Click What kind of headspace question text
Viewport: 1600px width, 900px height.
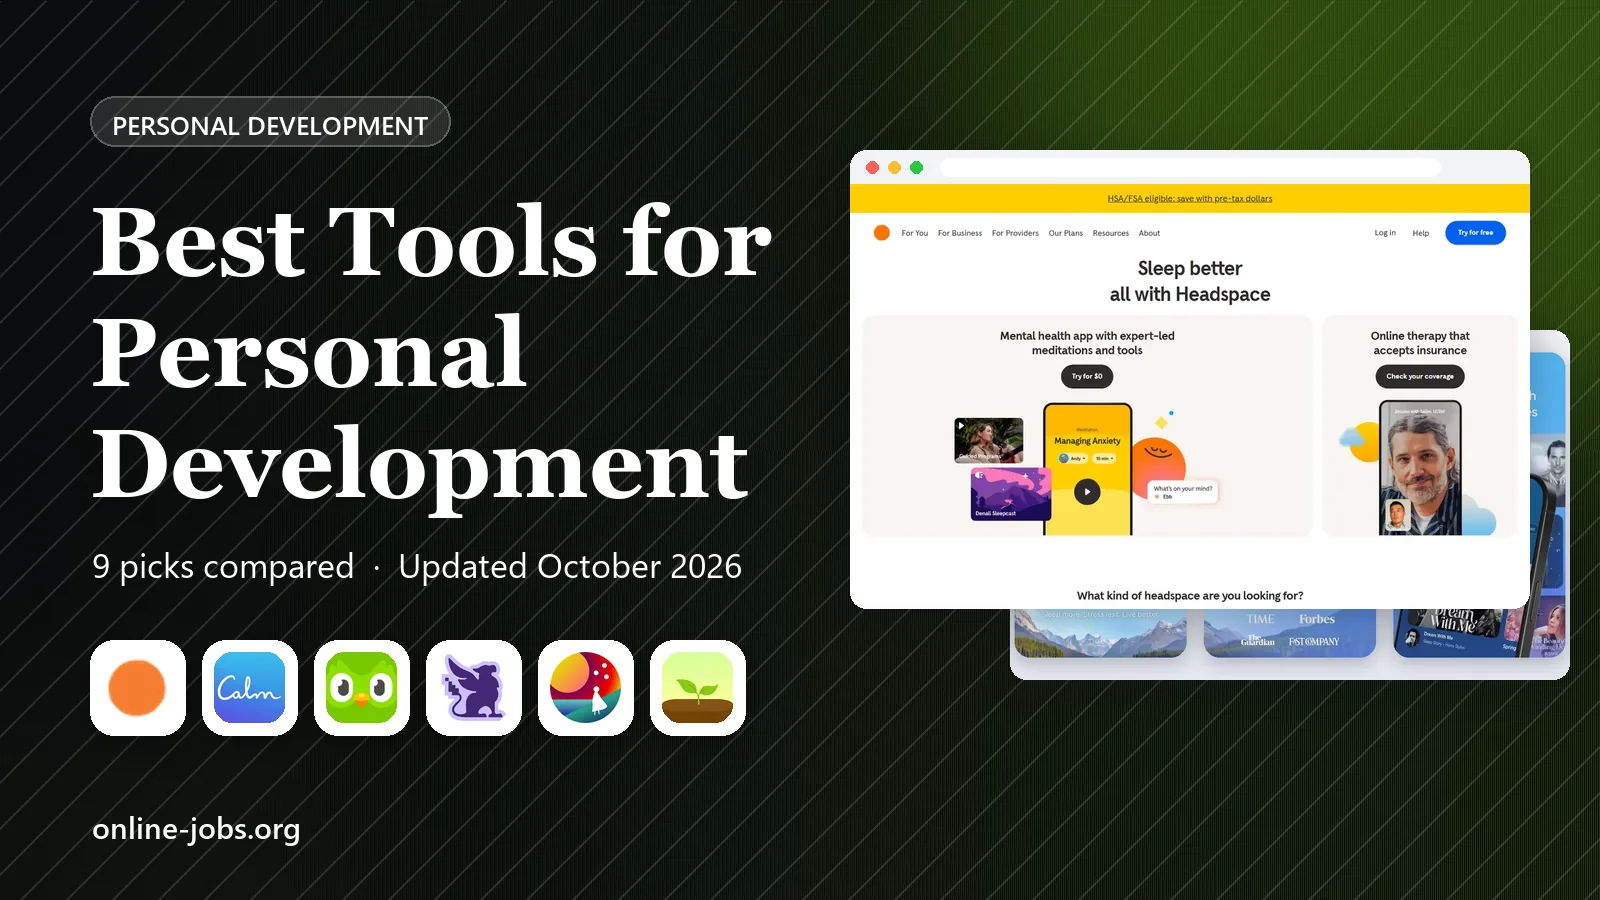[x=1190, y=595]
